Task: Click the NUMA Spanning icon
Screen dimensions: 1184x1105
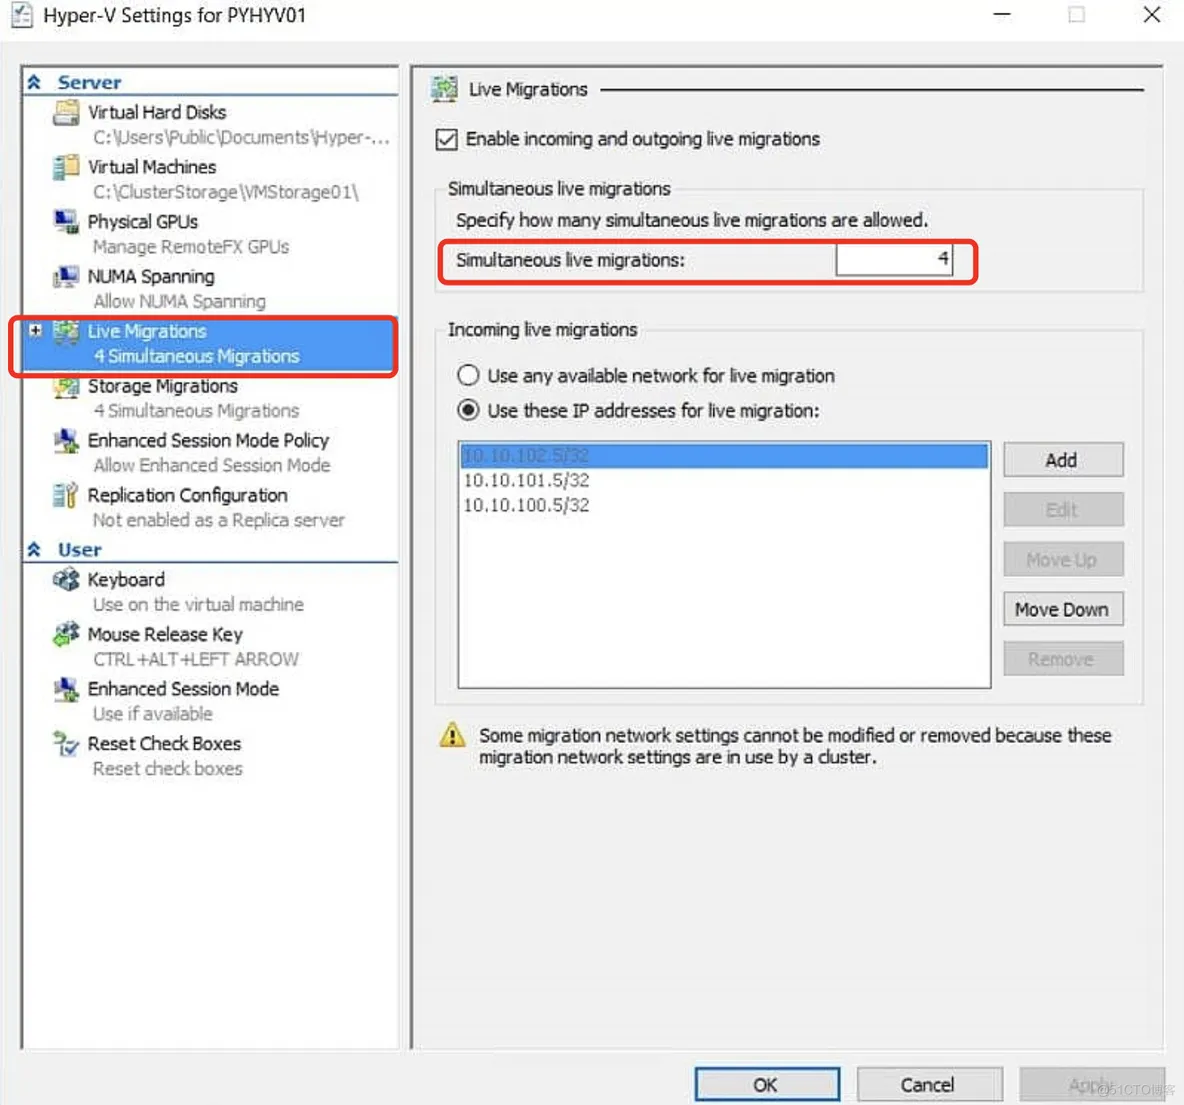Action: (x=66, y=276)
